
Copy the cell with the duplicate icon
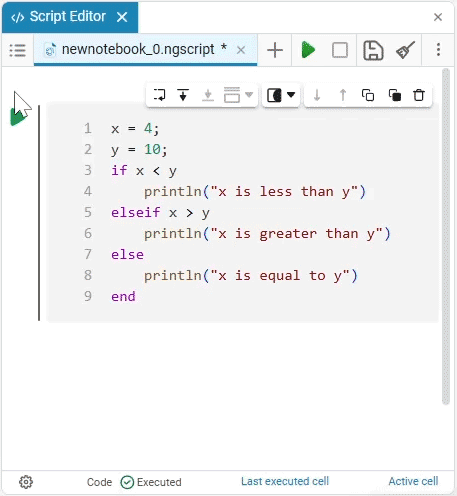368,95
